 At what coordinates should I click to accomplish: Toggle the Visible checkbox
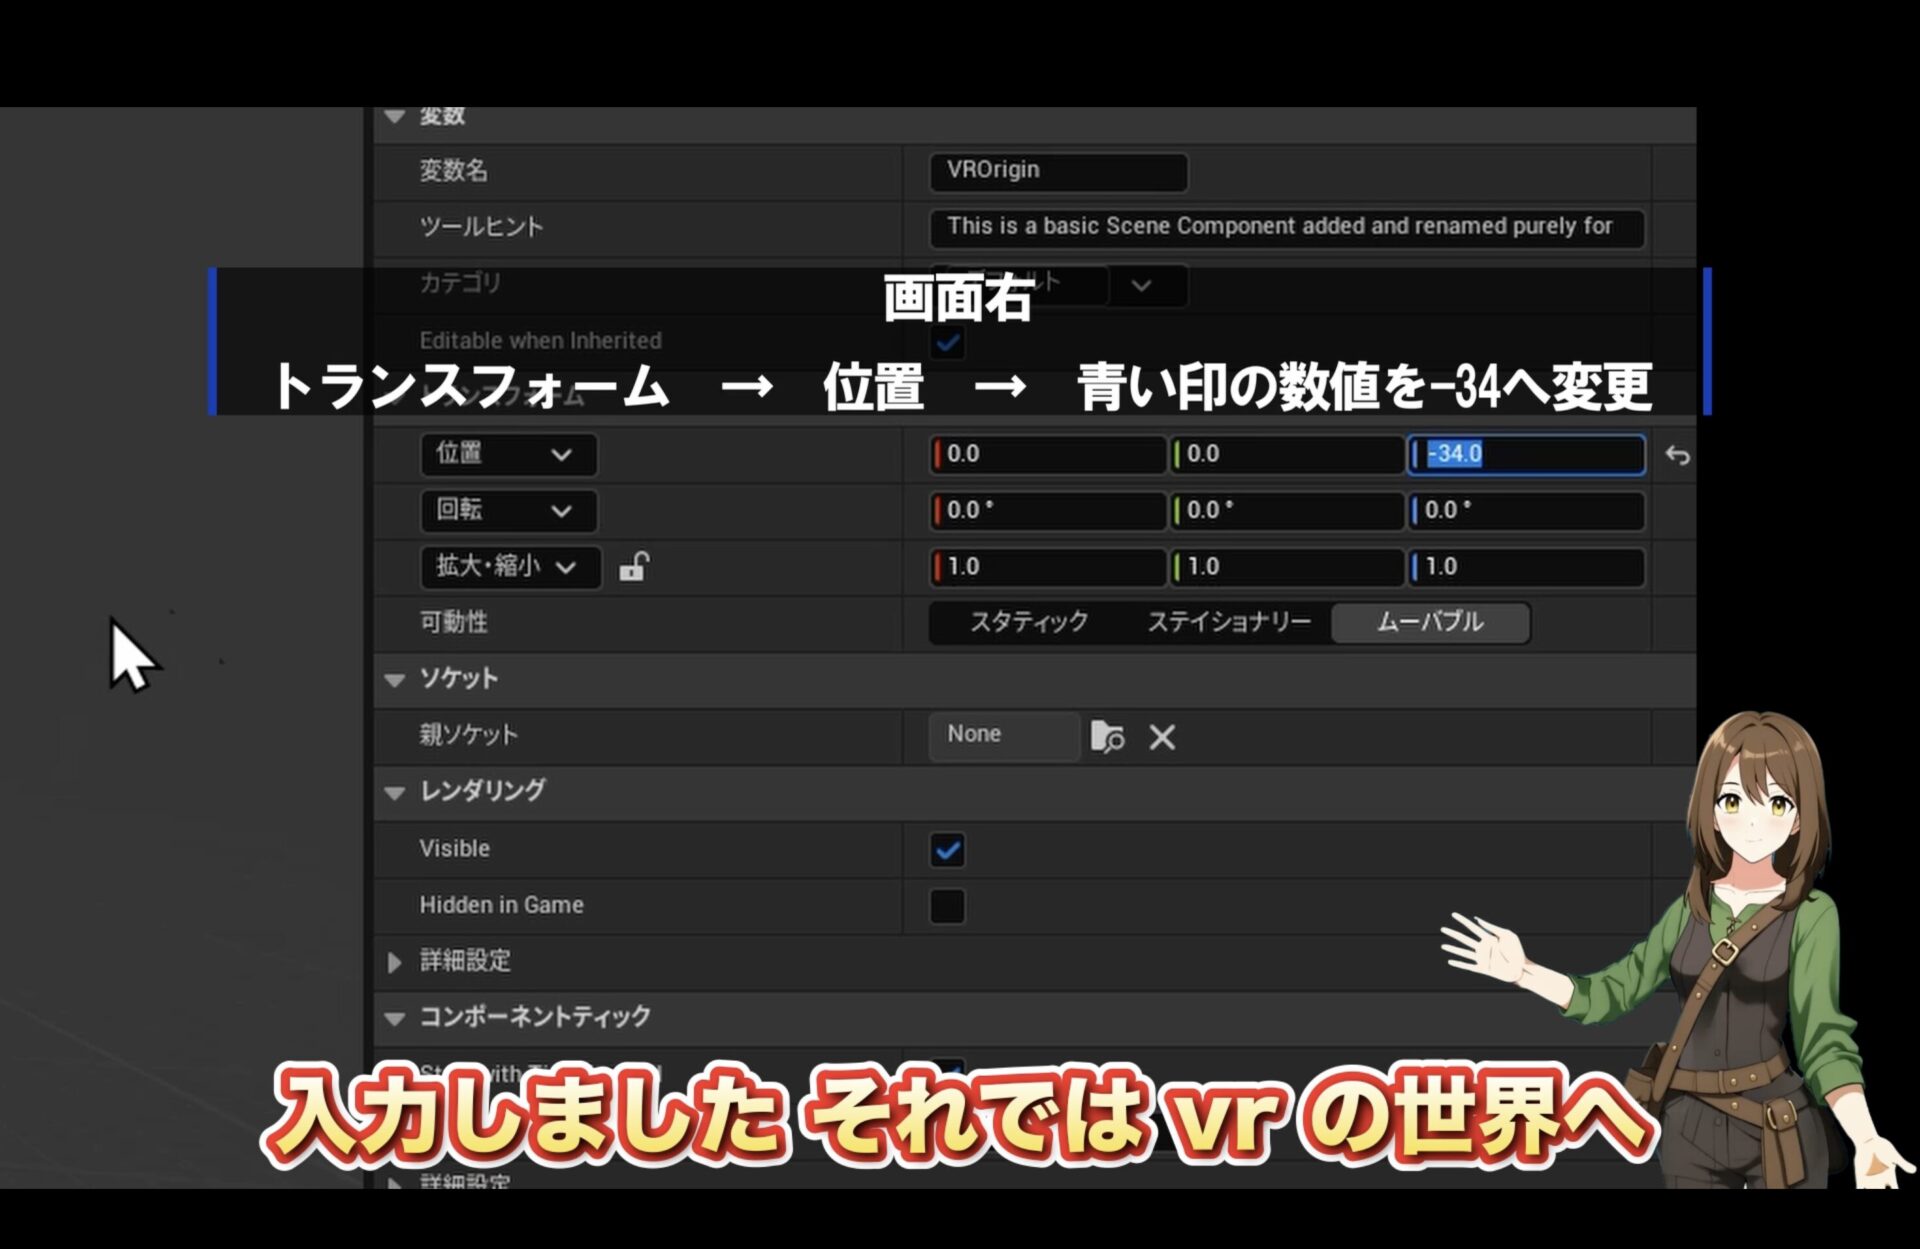[x=947, y=850]
